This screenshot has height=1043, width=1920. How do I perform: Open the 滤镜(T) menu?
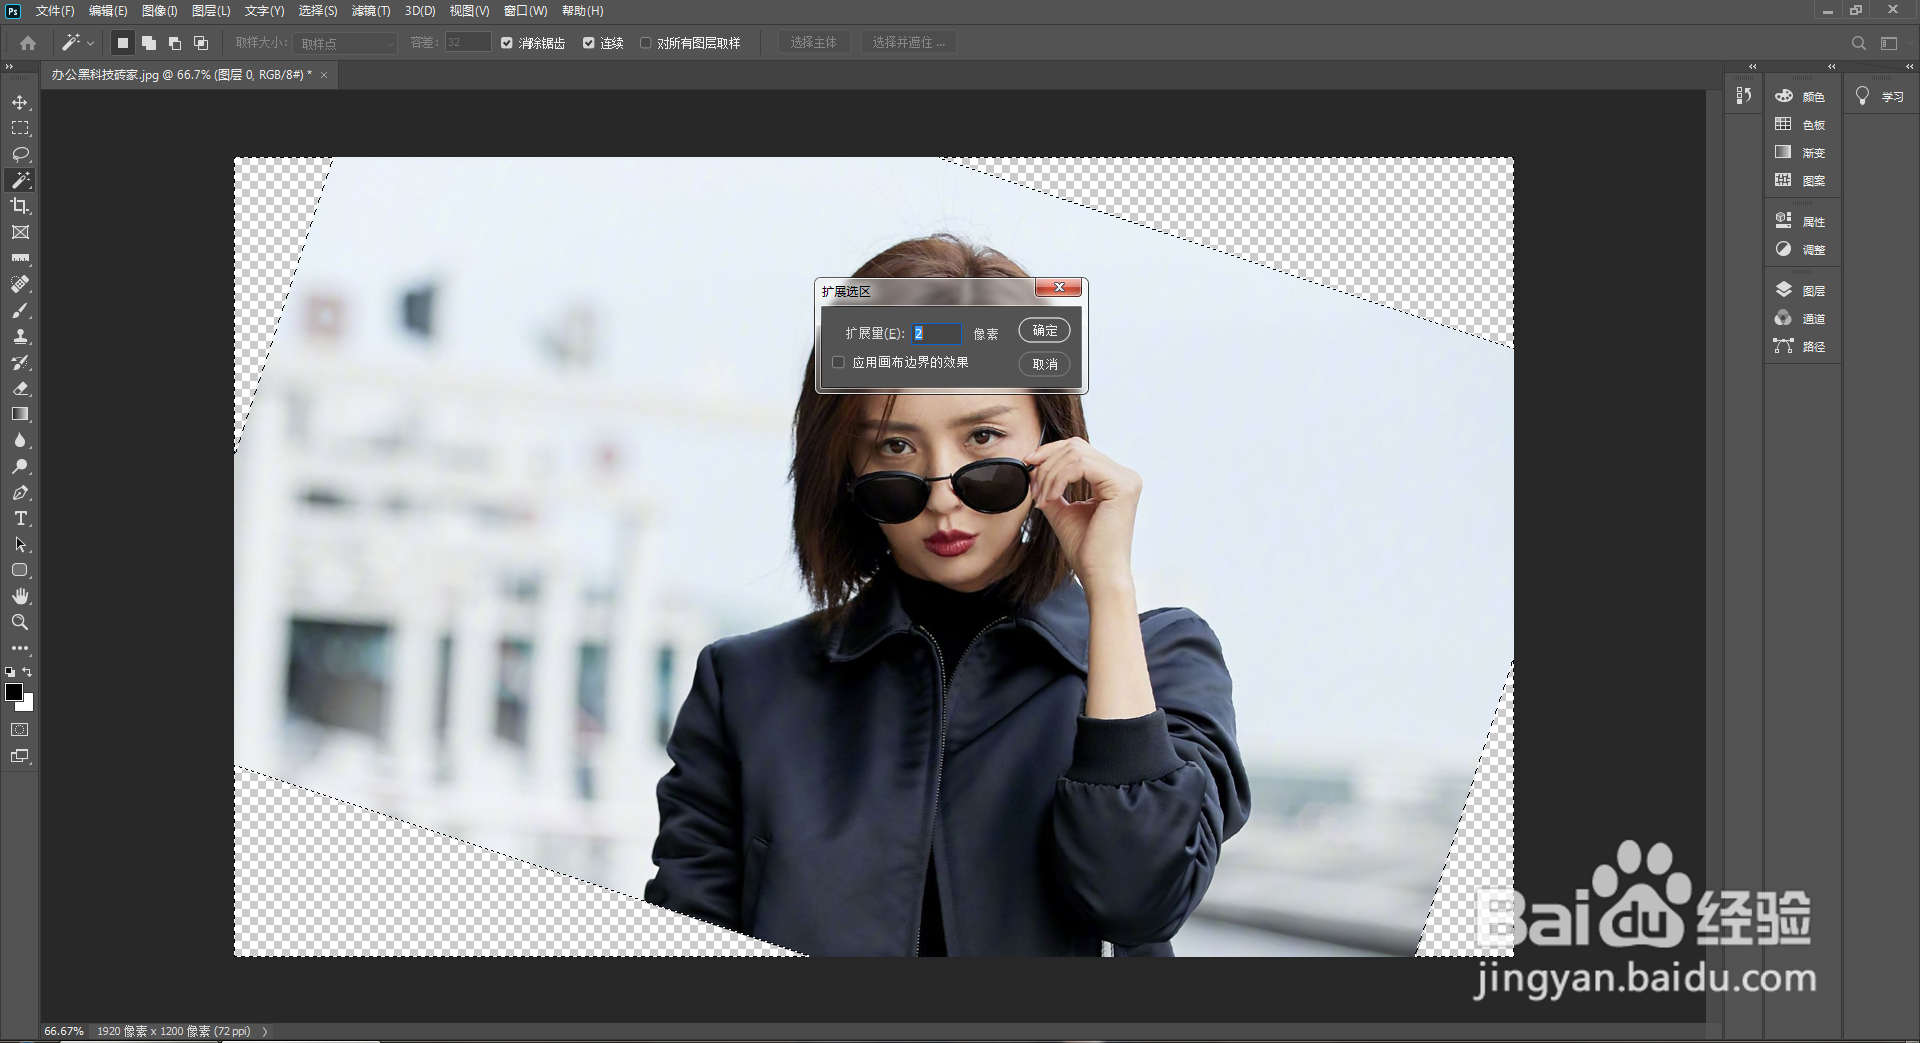[x=371, y=11]
